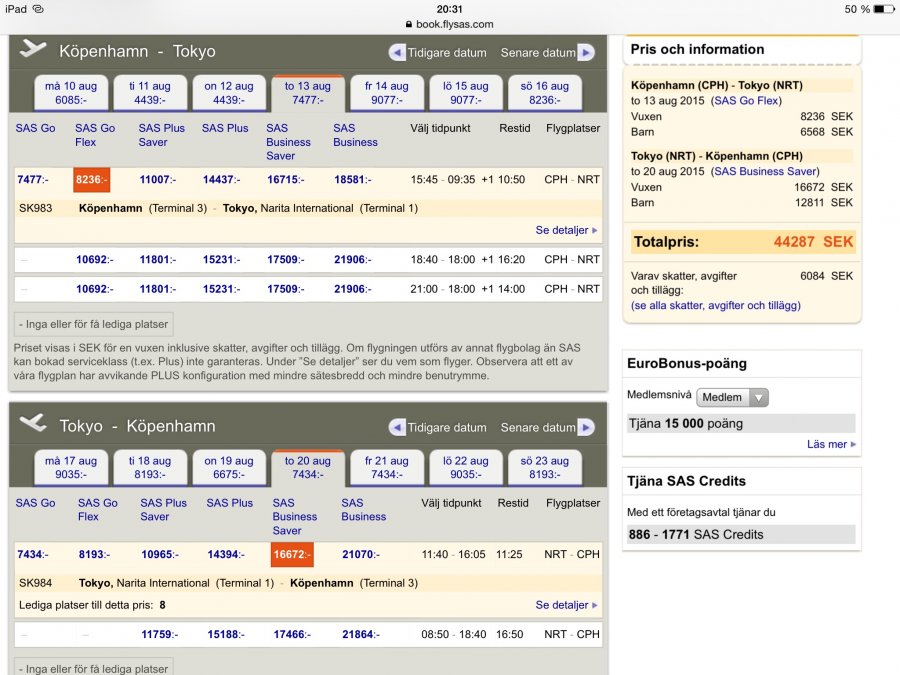Click the Tjäna 15 000 poäng text

point(685,424)
